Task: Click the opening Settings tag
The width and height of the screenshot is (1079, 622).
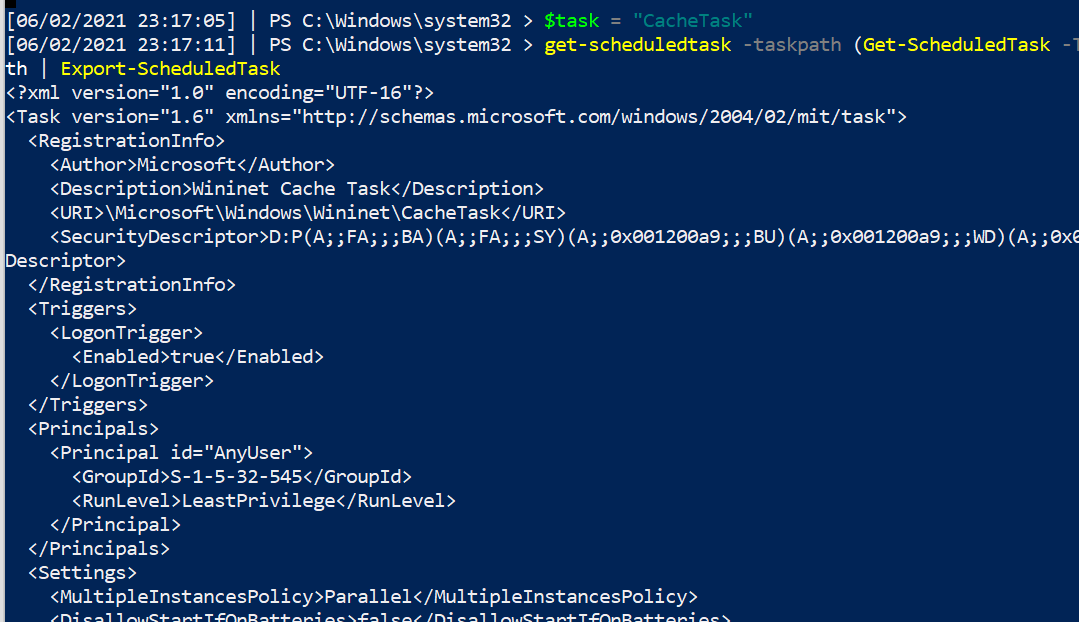Action: [x=82, y=573]
